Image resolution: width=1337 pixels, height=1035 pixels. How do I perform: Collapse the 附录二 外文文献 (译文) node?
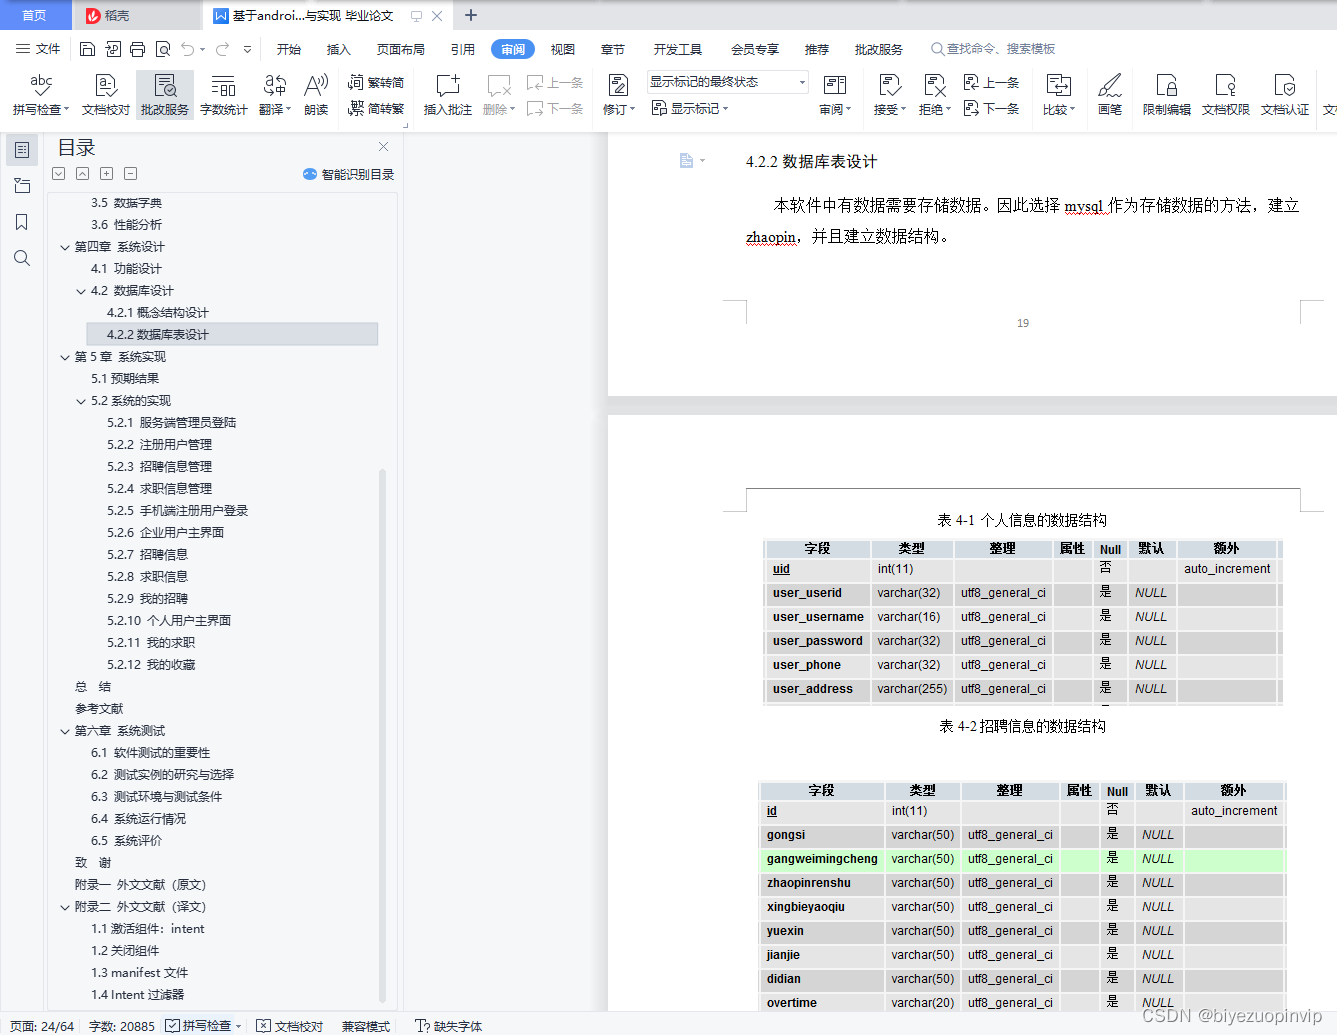65,907
